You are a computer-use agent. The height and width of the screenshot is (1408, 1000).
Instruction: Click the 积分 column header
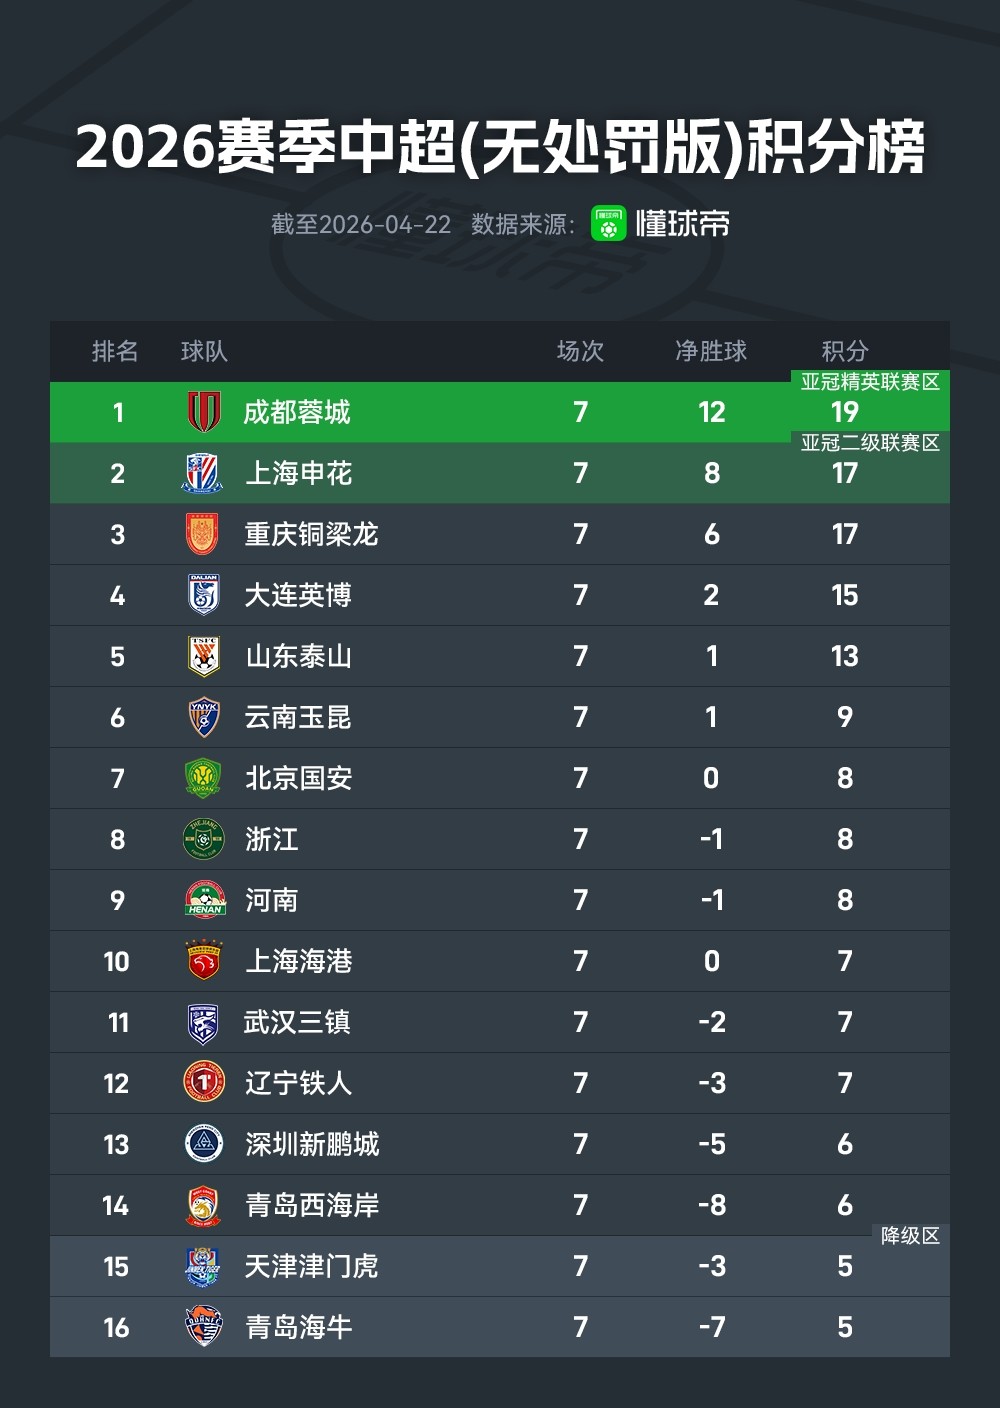coord(845,351)
